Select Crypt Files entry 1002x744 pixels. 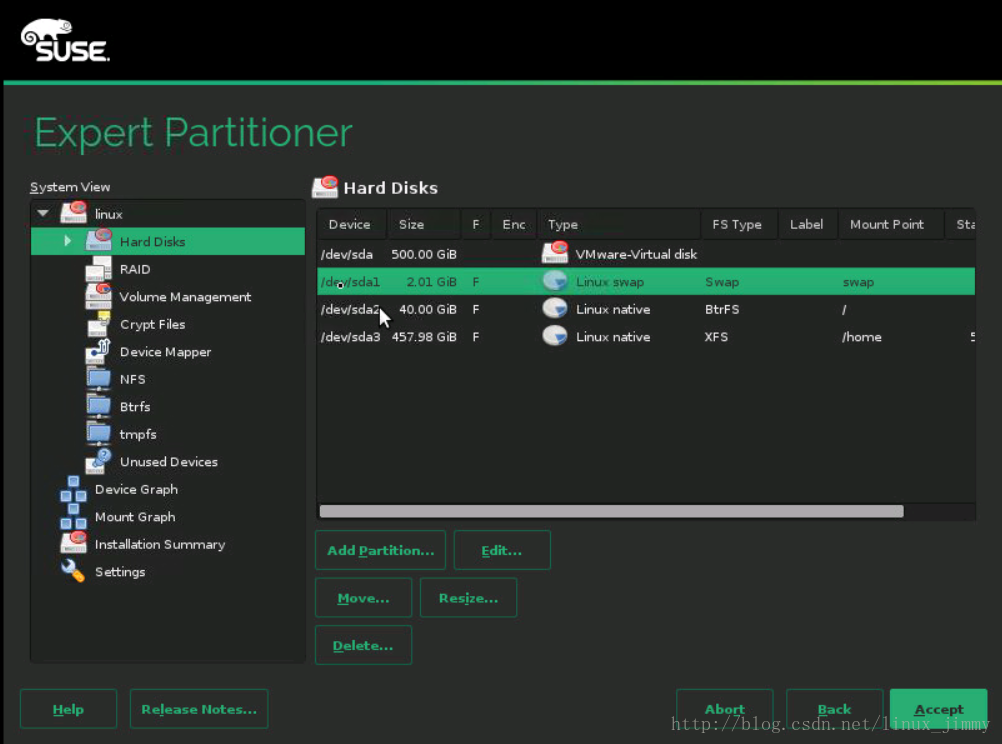(x=153, y=324)
